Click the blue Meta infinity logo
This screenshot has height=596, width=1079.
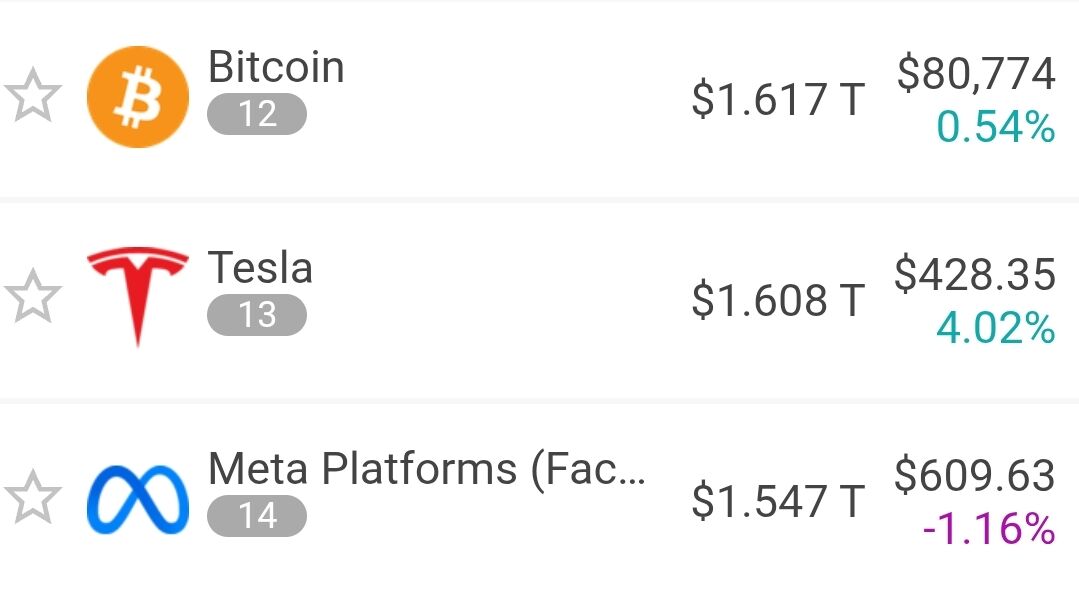[138, 500]
